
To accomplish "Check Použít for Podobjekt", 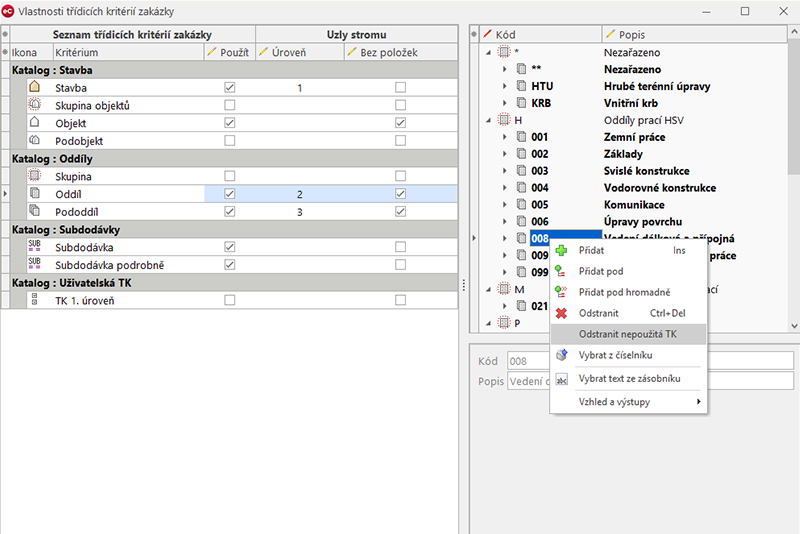I will tap(230, 140).
